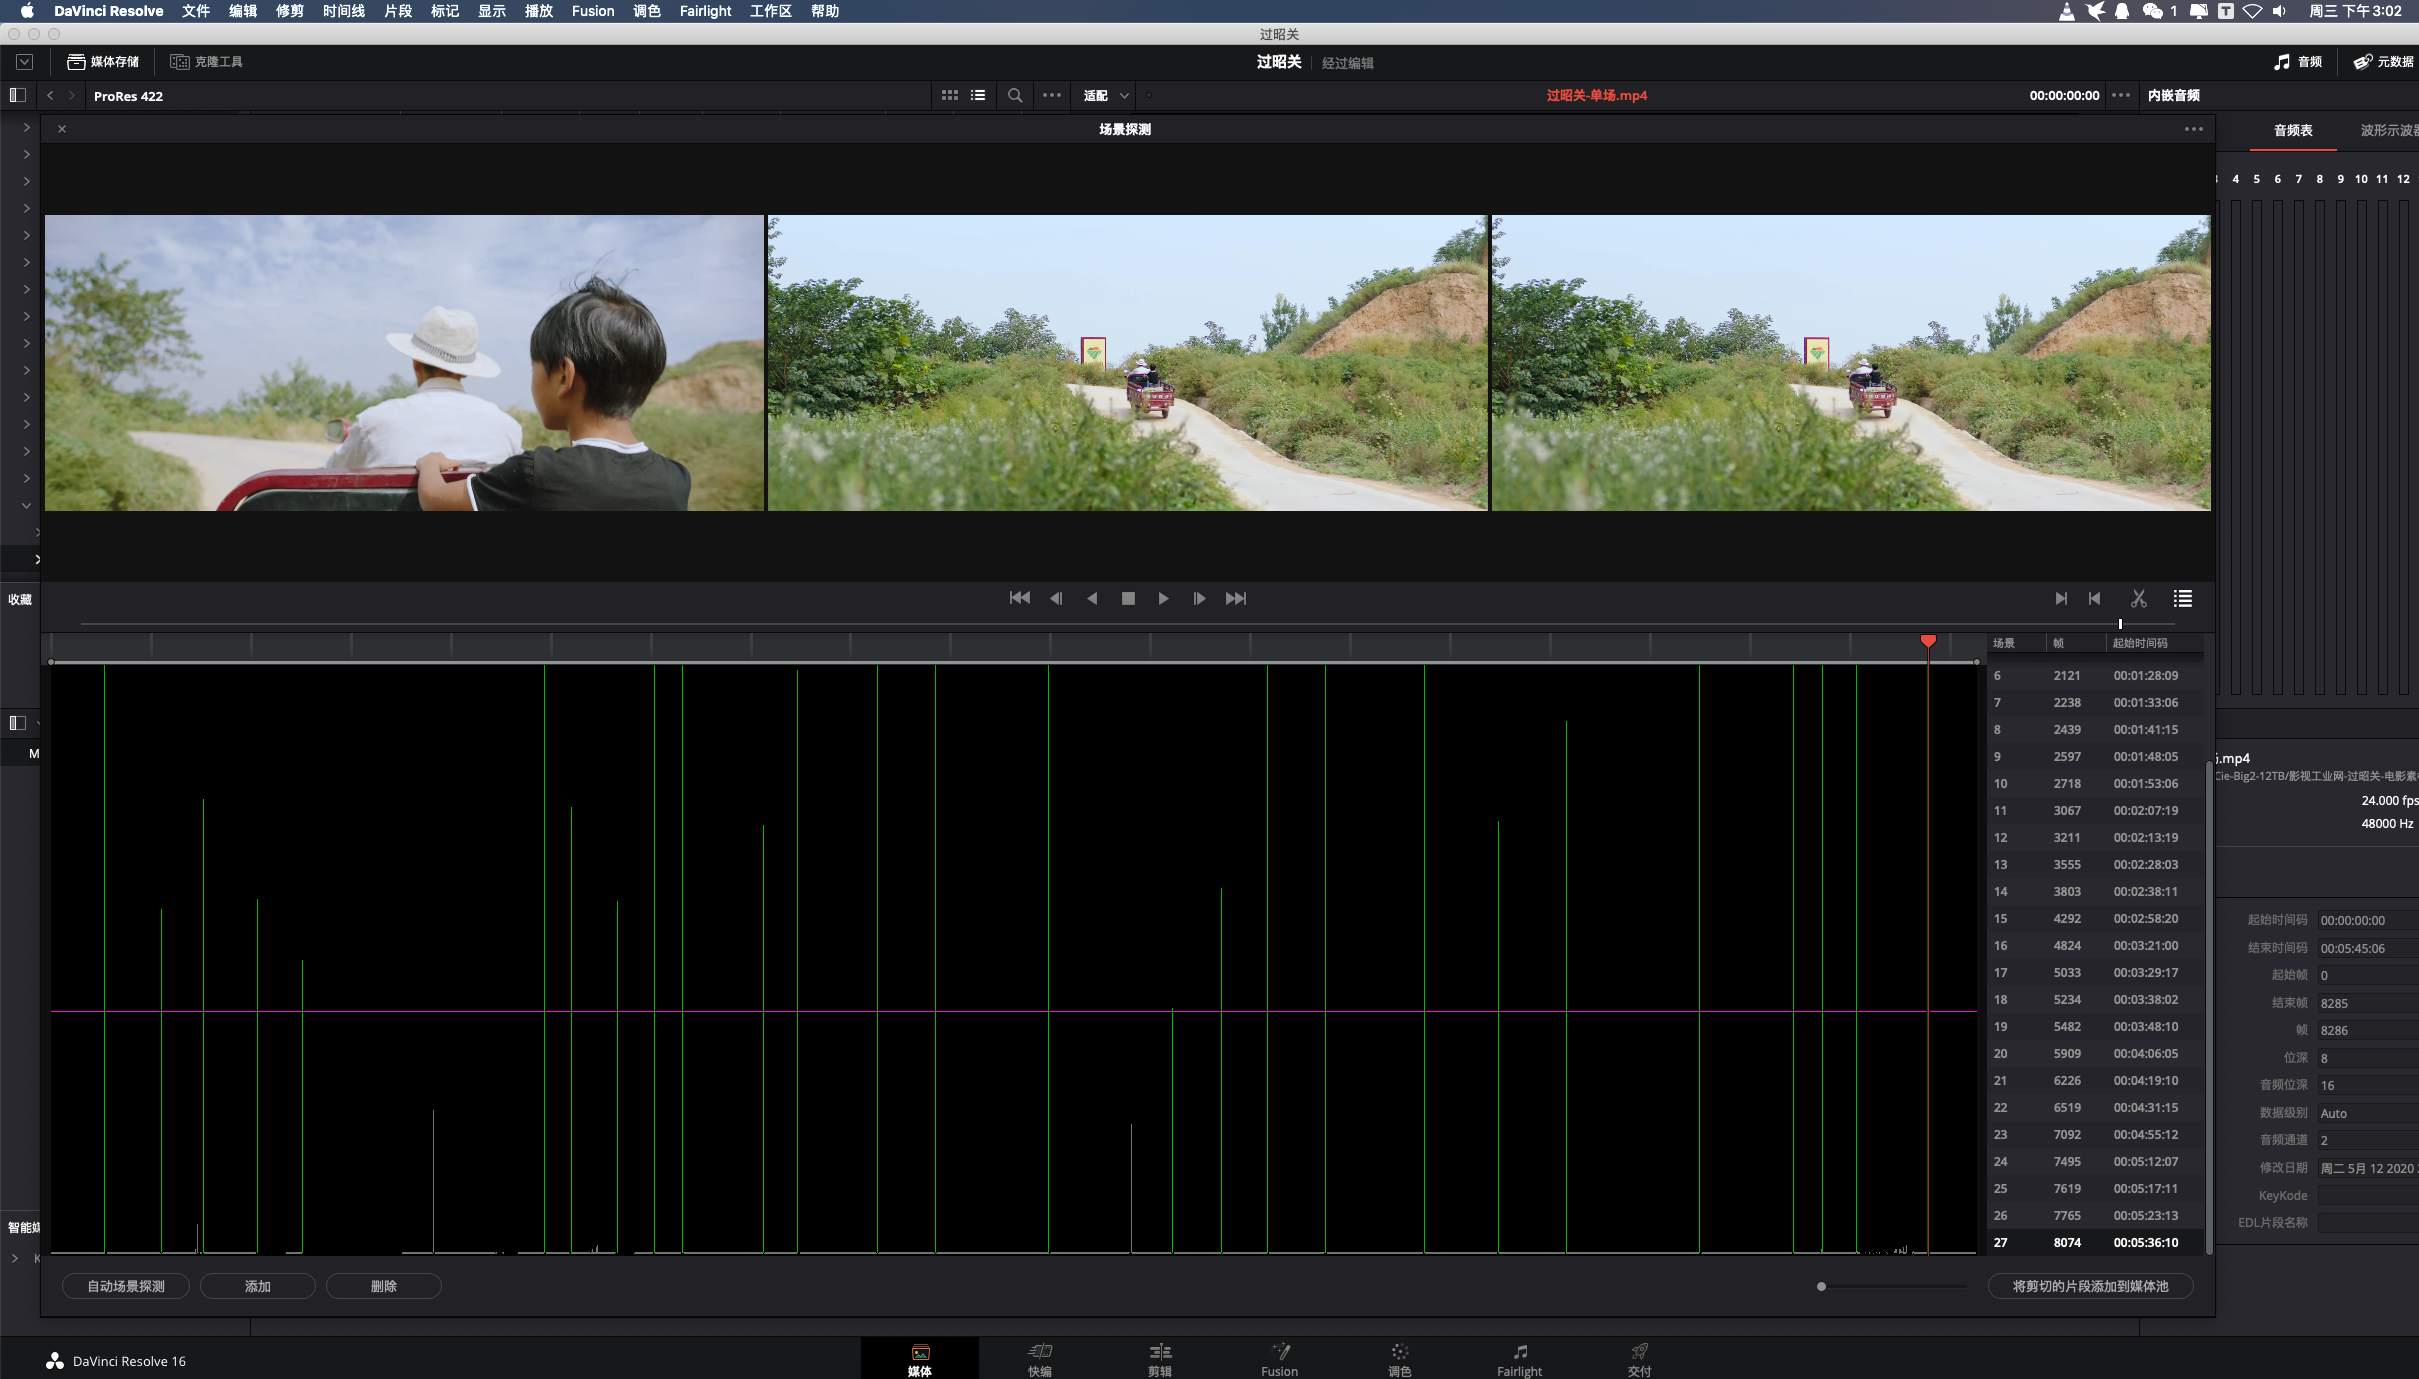Click 将剪切的片段添加到媒体池 button
This screenshot has width=2419, height=1379.
coord(2090,1286)
